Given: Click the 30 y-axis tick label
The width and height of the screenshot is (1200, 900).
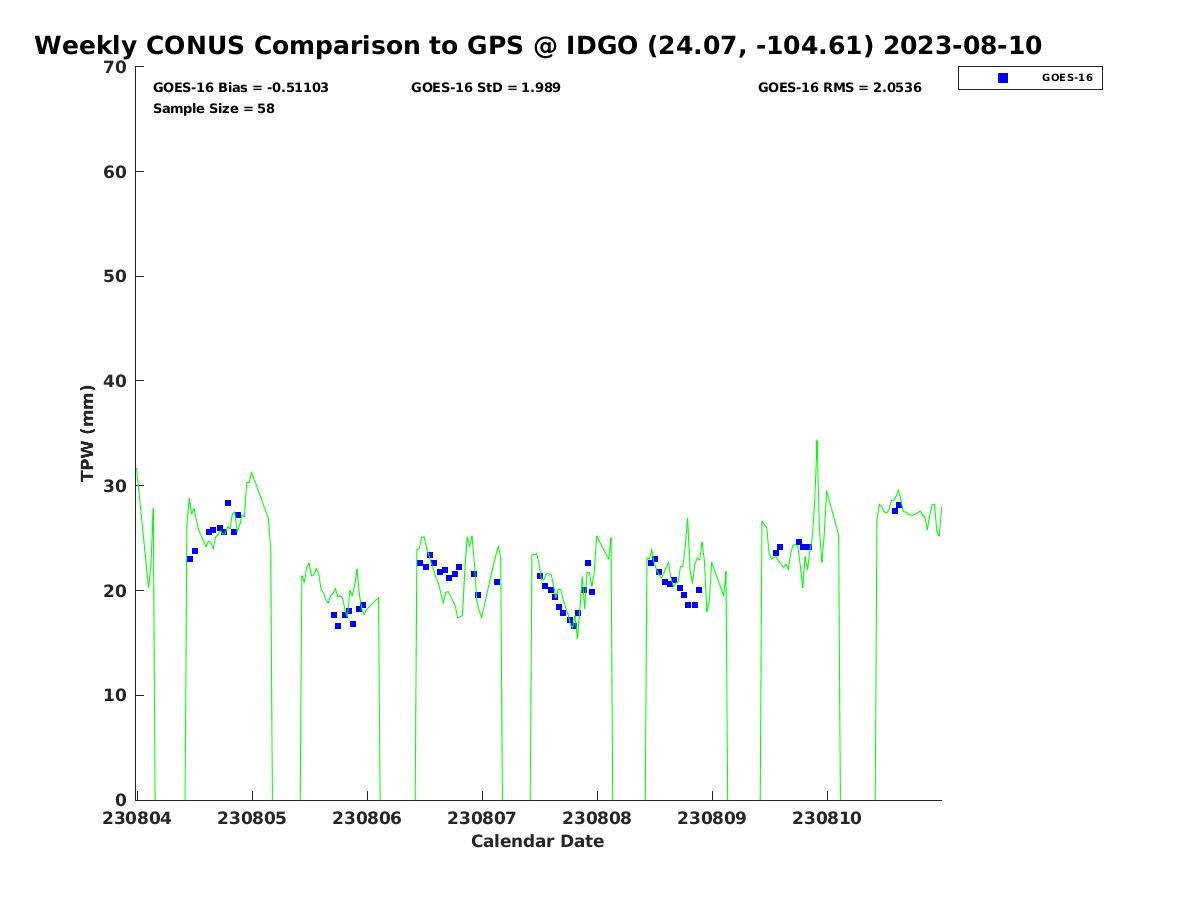Looking at the screenshot, I should pos(116,486).
